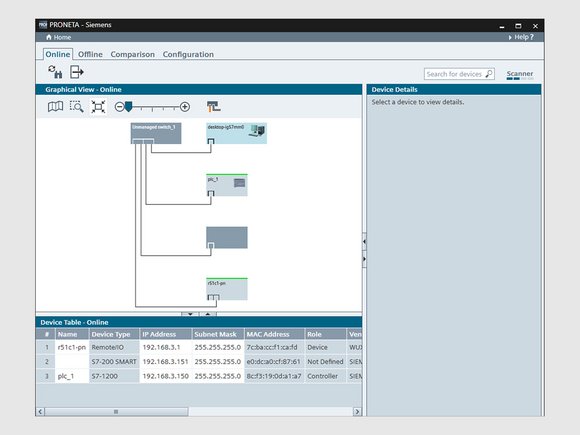
Task: Sort by the Role column header
Action: click(x=325, y=334)
